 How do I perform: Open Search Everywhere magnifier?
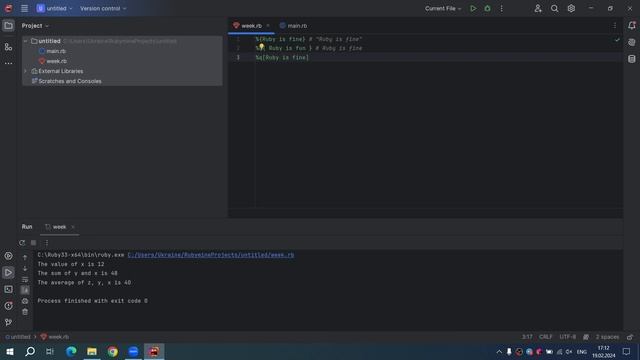554,8
